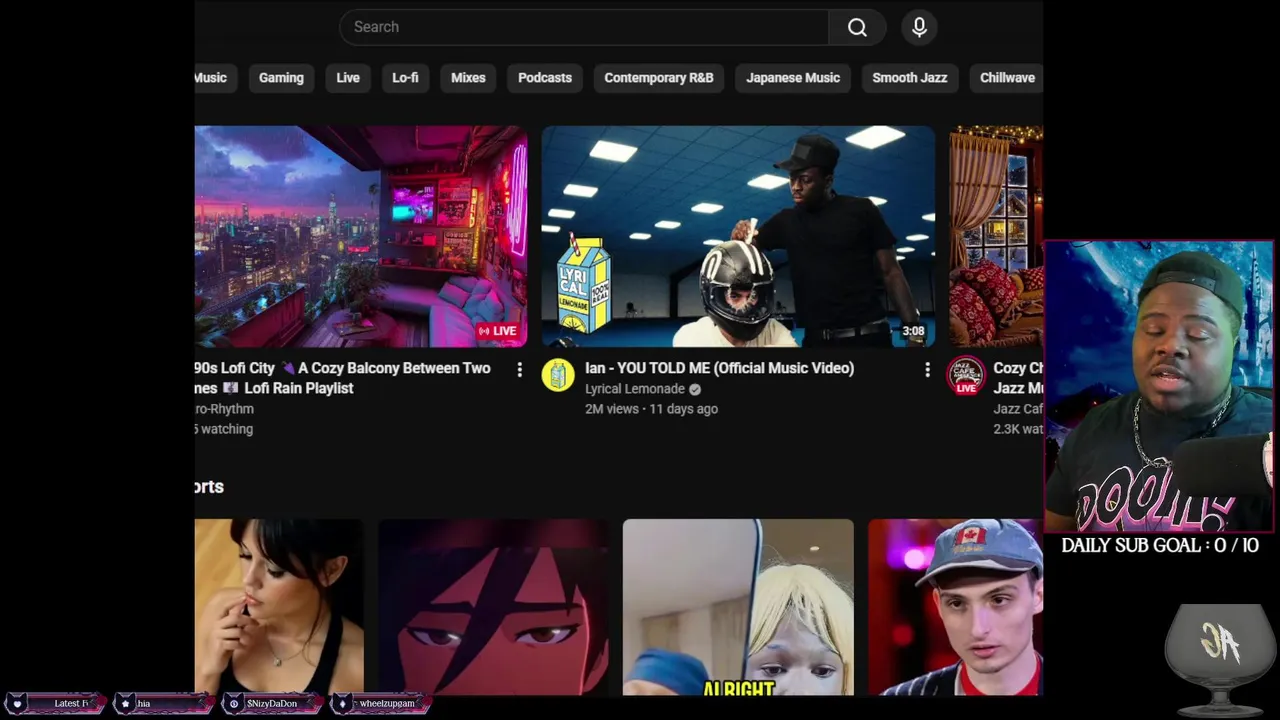Screen dimensions: 1280x720
Task: Click the streamer webcam overlay
Action: tap(1158, 386)
